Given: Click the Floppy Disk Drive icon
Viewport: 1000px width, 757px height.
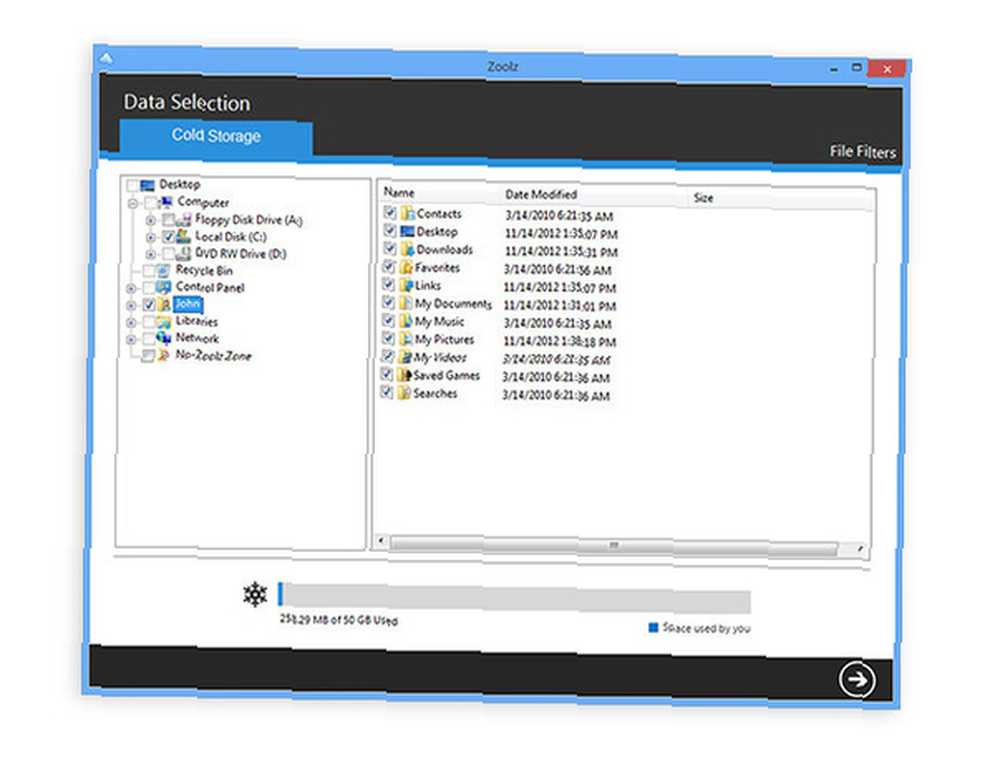Looking at the screenshot, I should (184, 219).
